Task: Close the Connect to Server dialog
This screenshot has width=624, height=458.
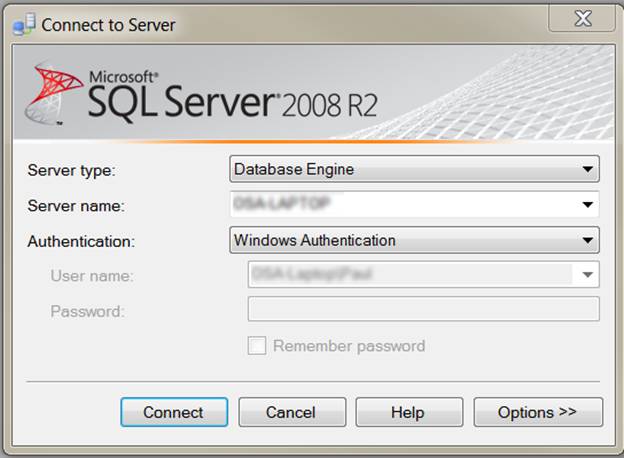Action: pyautogui.click(x=582, y=18)
